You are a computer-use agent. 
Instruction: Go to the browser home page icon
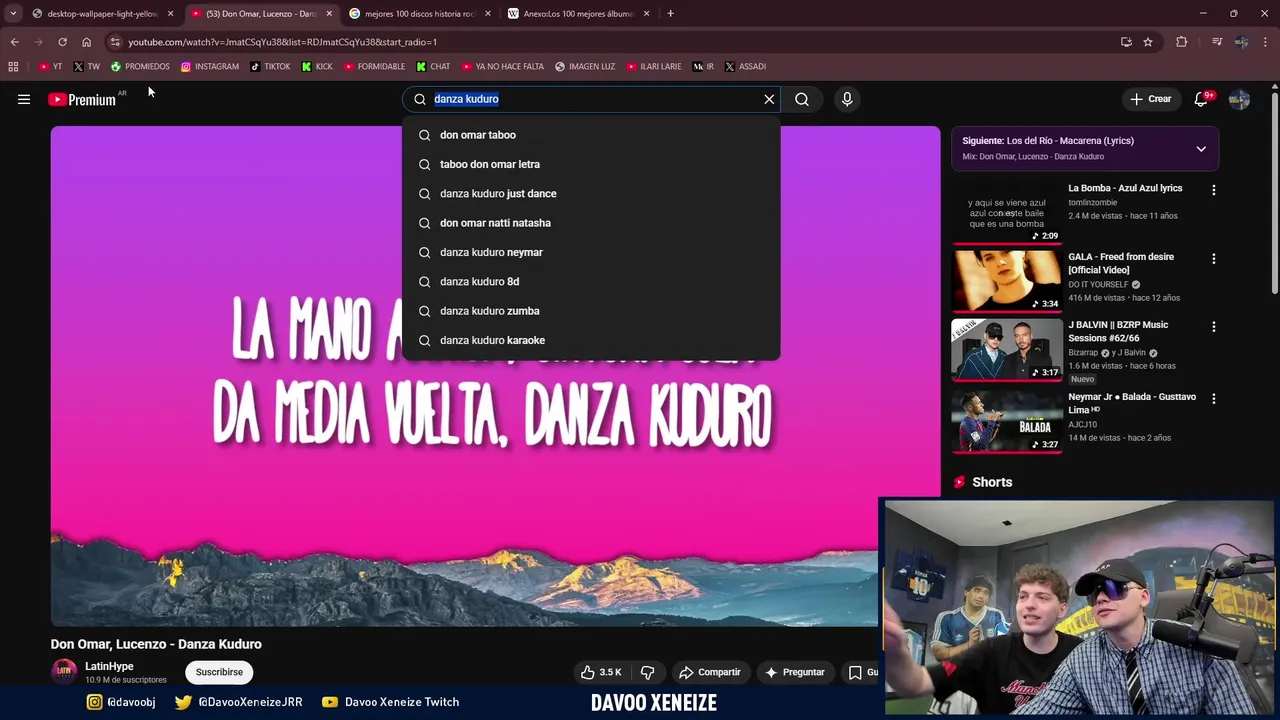pyautogui.click(x=86, y=42)
